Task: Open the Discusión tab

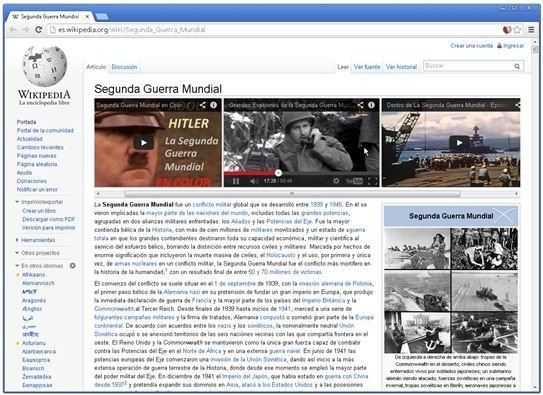Action: (124, 67)
